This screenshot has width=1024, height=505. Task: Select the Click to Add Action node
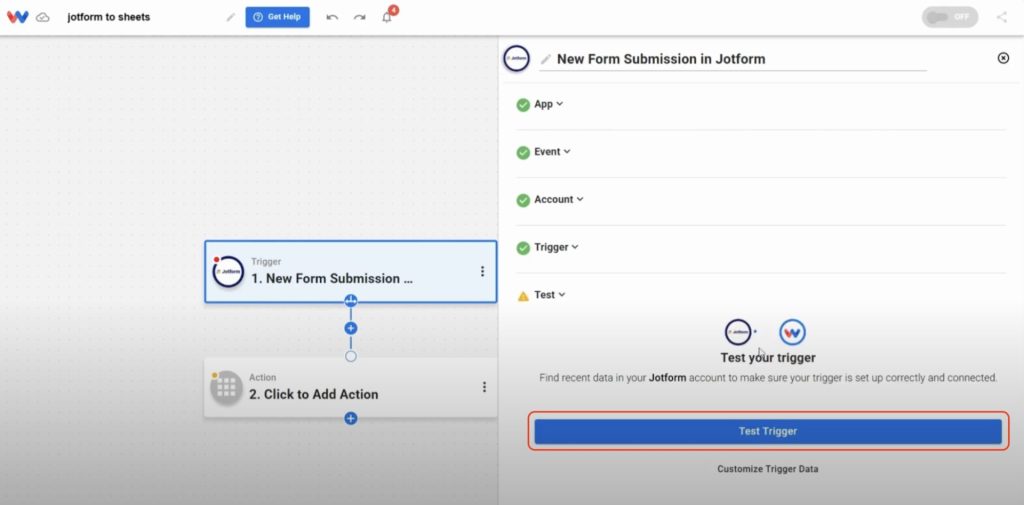point(351,387)
